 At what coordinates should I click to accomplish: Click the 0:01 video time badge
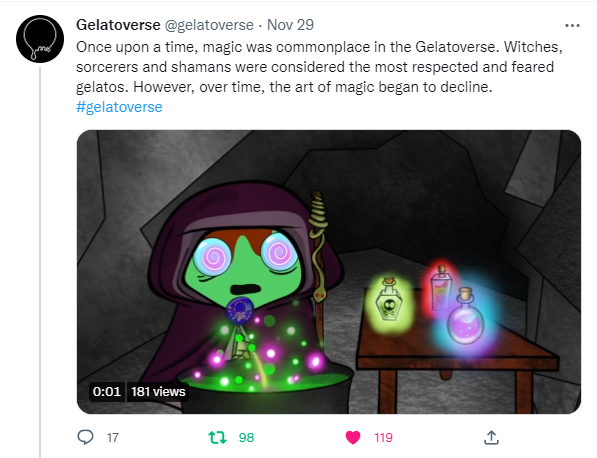coord(107,391)
